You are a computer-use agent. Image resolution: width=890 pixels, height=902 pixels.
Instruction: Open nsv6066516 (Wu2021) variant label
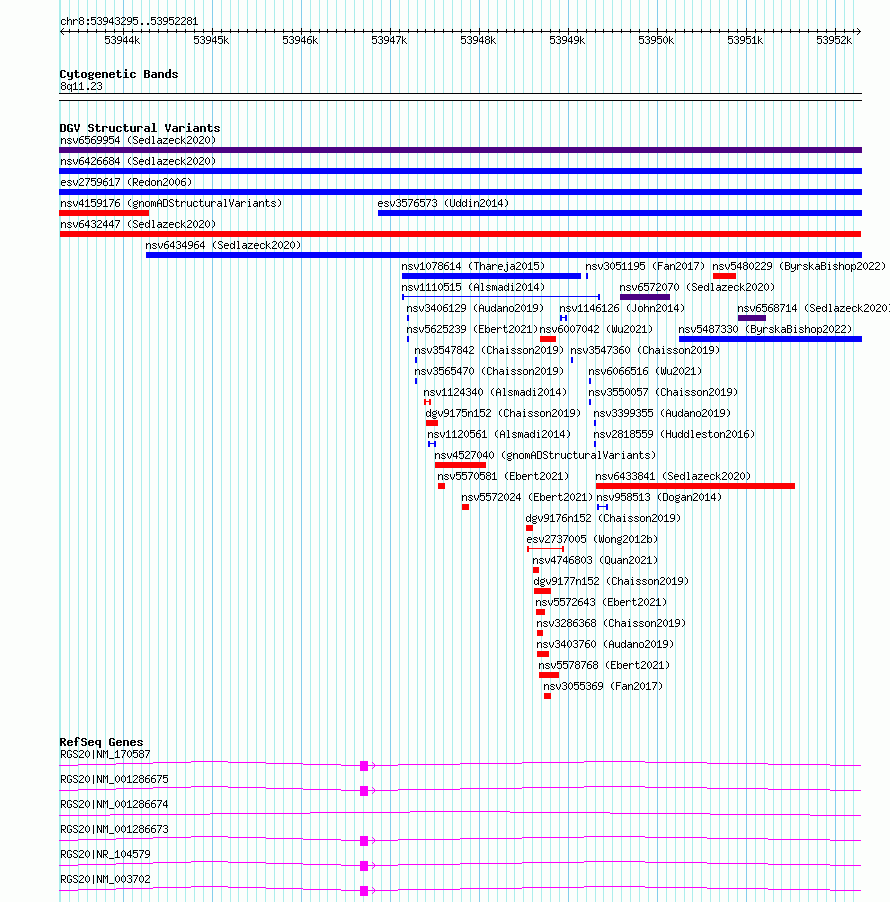pos(645,371)
